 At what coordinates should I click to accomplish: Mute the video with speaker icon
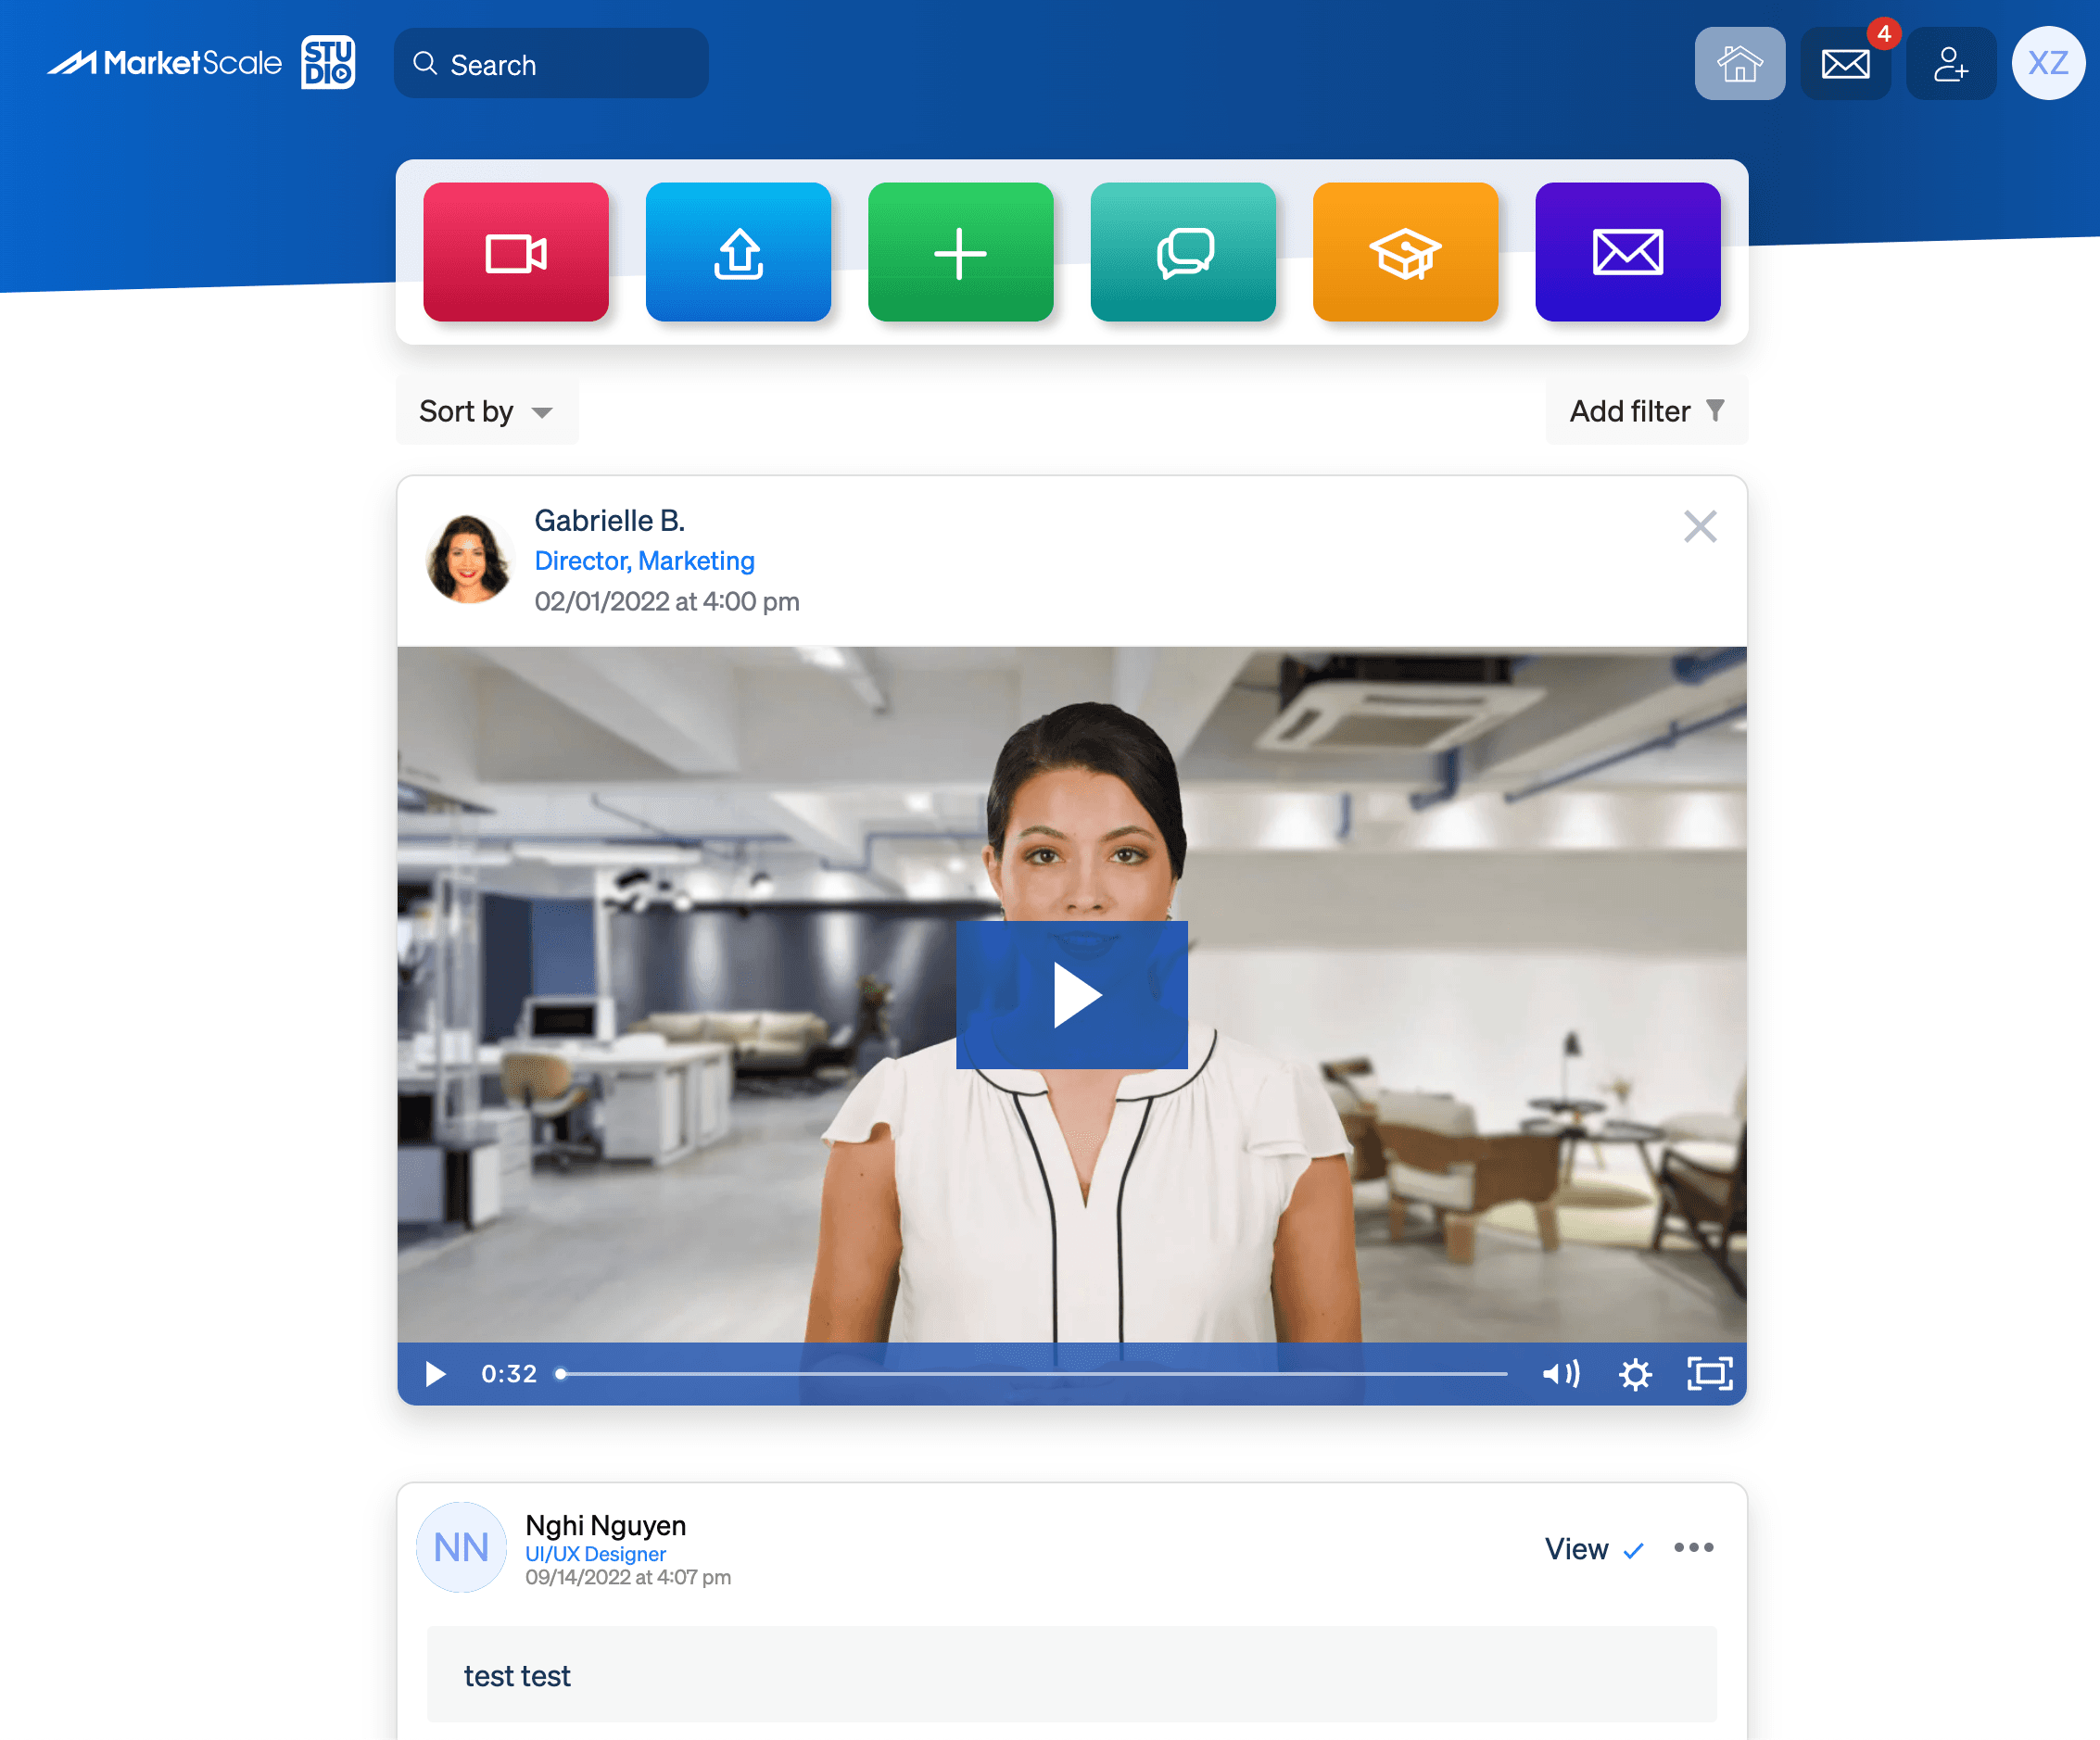tap(1560, 1374)
